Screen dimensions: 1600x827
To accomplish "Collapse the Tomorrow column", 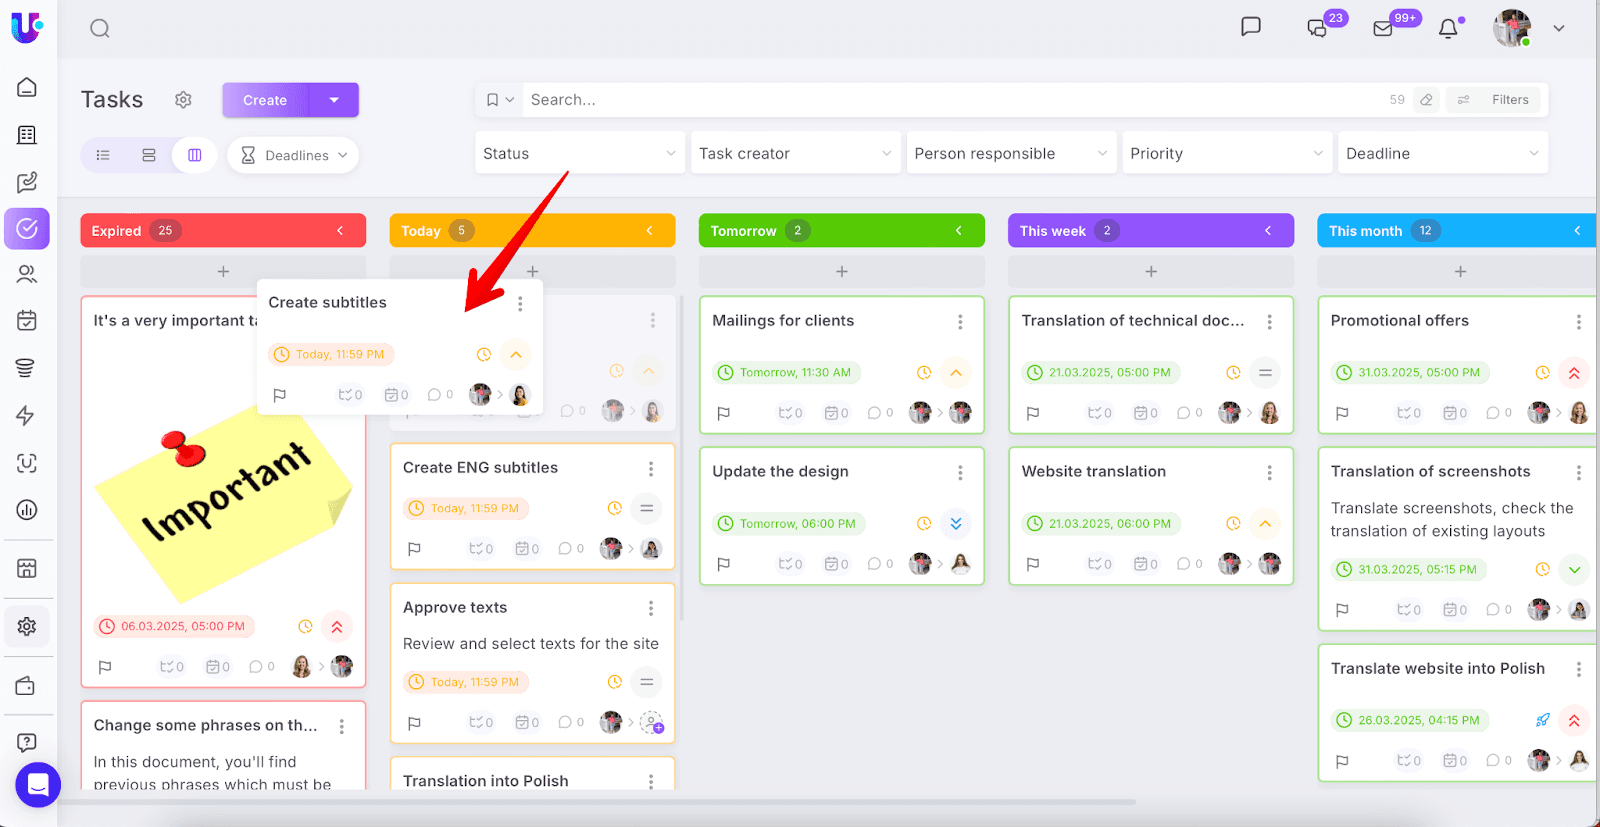I will [958, 231].
